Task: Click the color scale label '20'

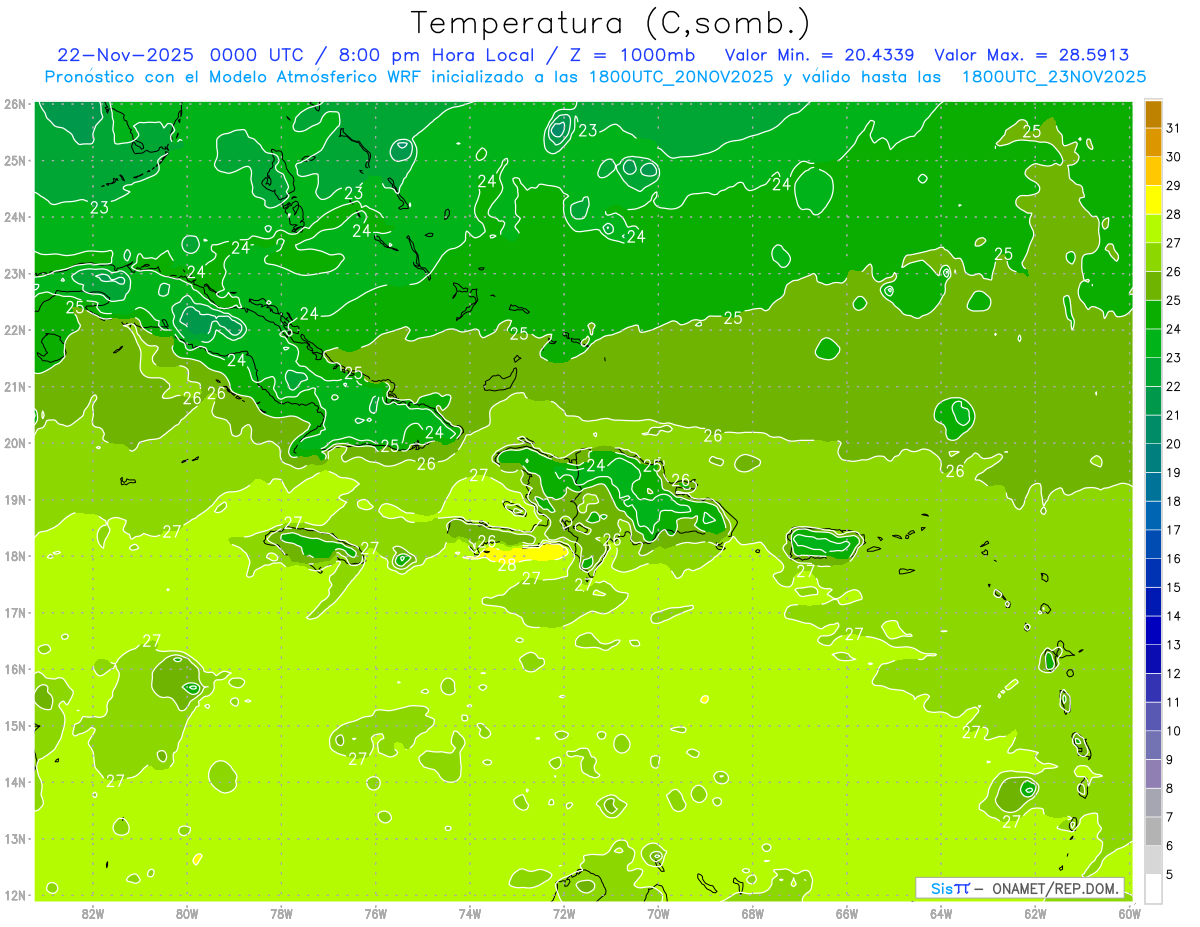Action: [x=1174, y=444]
